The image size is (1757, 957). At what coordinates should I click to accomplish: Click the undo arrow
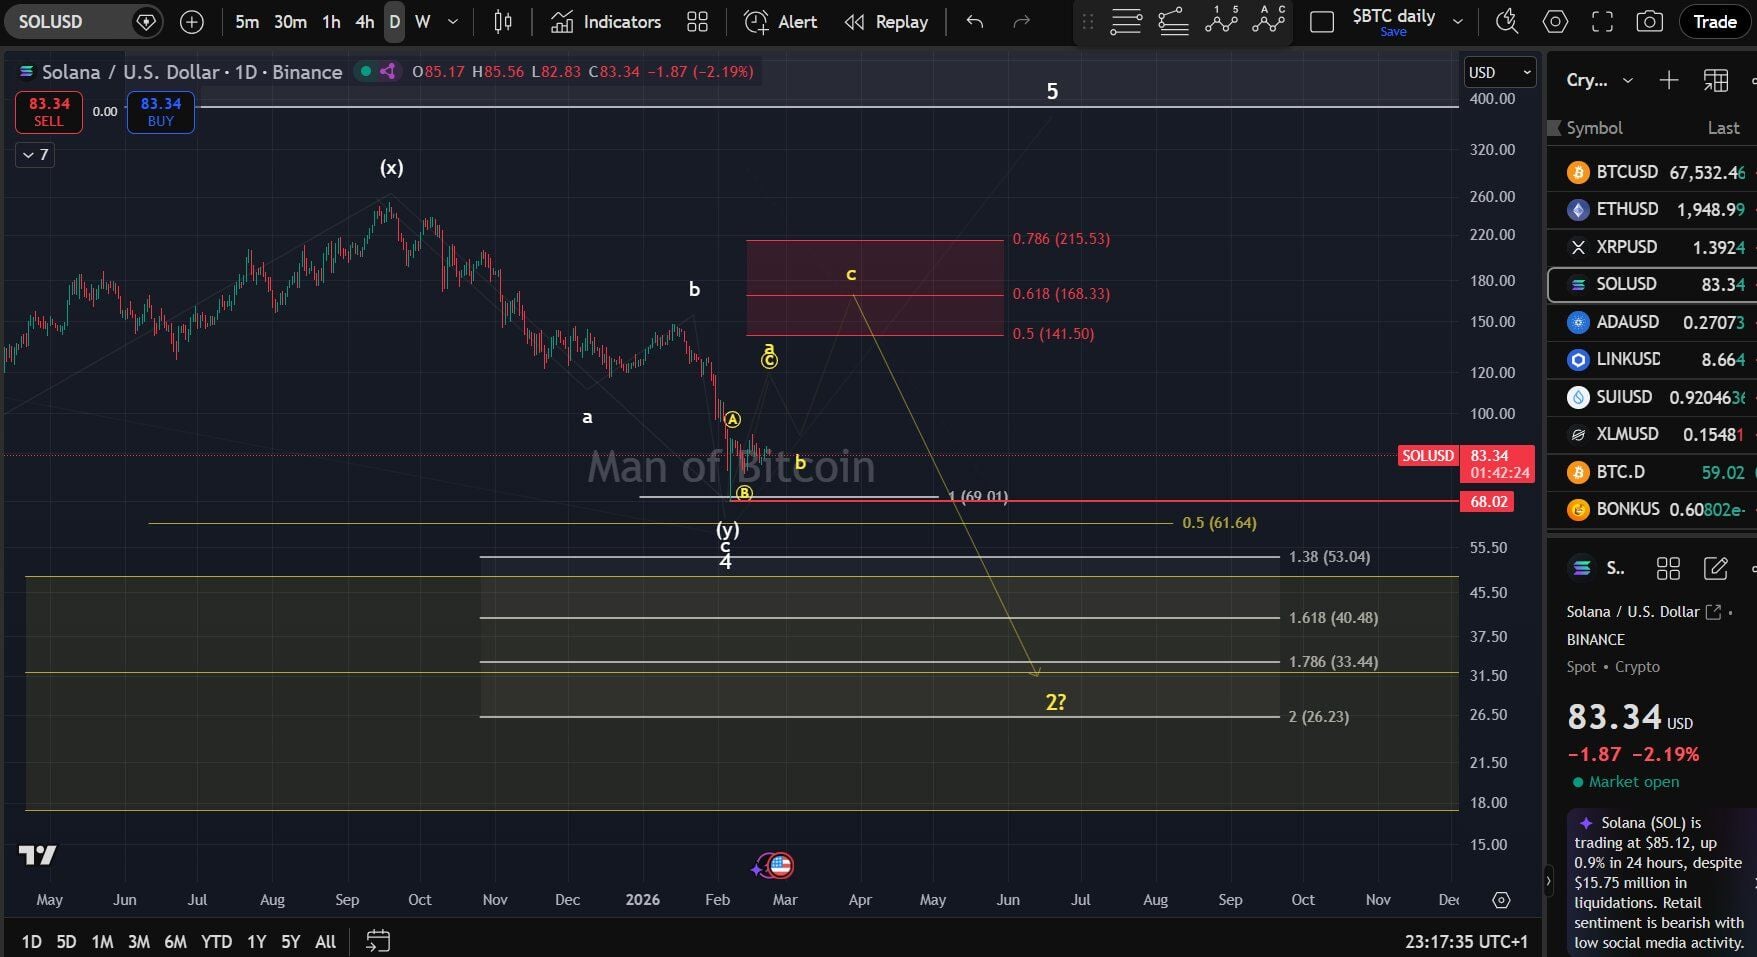(x=975, y=21)
